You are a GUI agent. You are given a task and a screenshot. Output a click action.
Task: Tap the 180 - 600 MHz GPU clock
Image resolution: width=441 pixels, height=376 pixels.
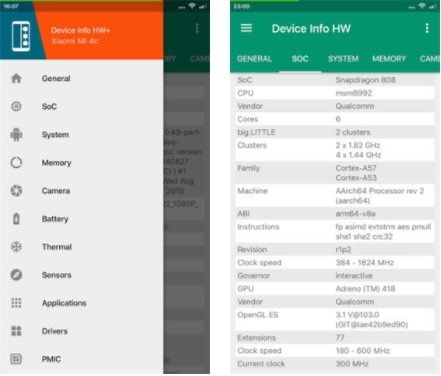pyautogui.click(x=363, y=351)
